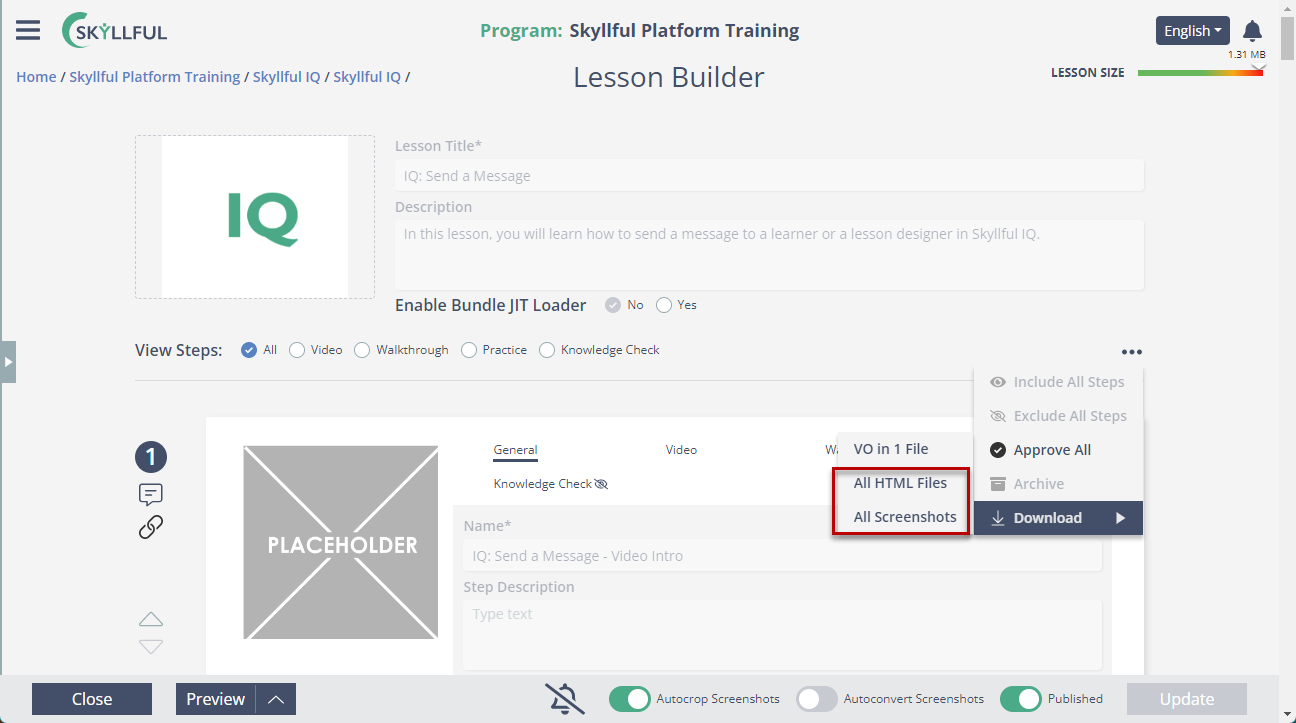Viewport: 1296px width, 723px height.
Task: Open comment icon under step 1
Action: click(151, 494)
